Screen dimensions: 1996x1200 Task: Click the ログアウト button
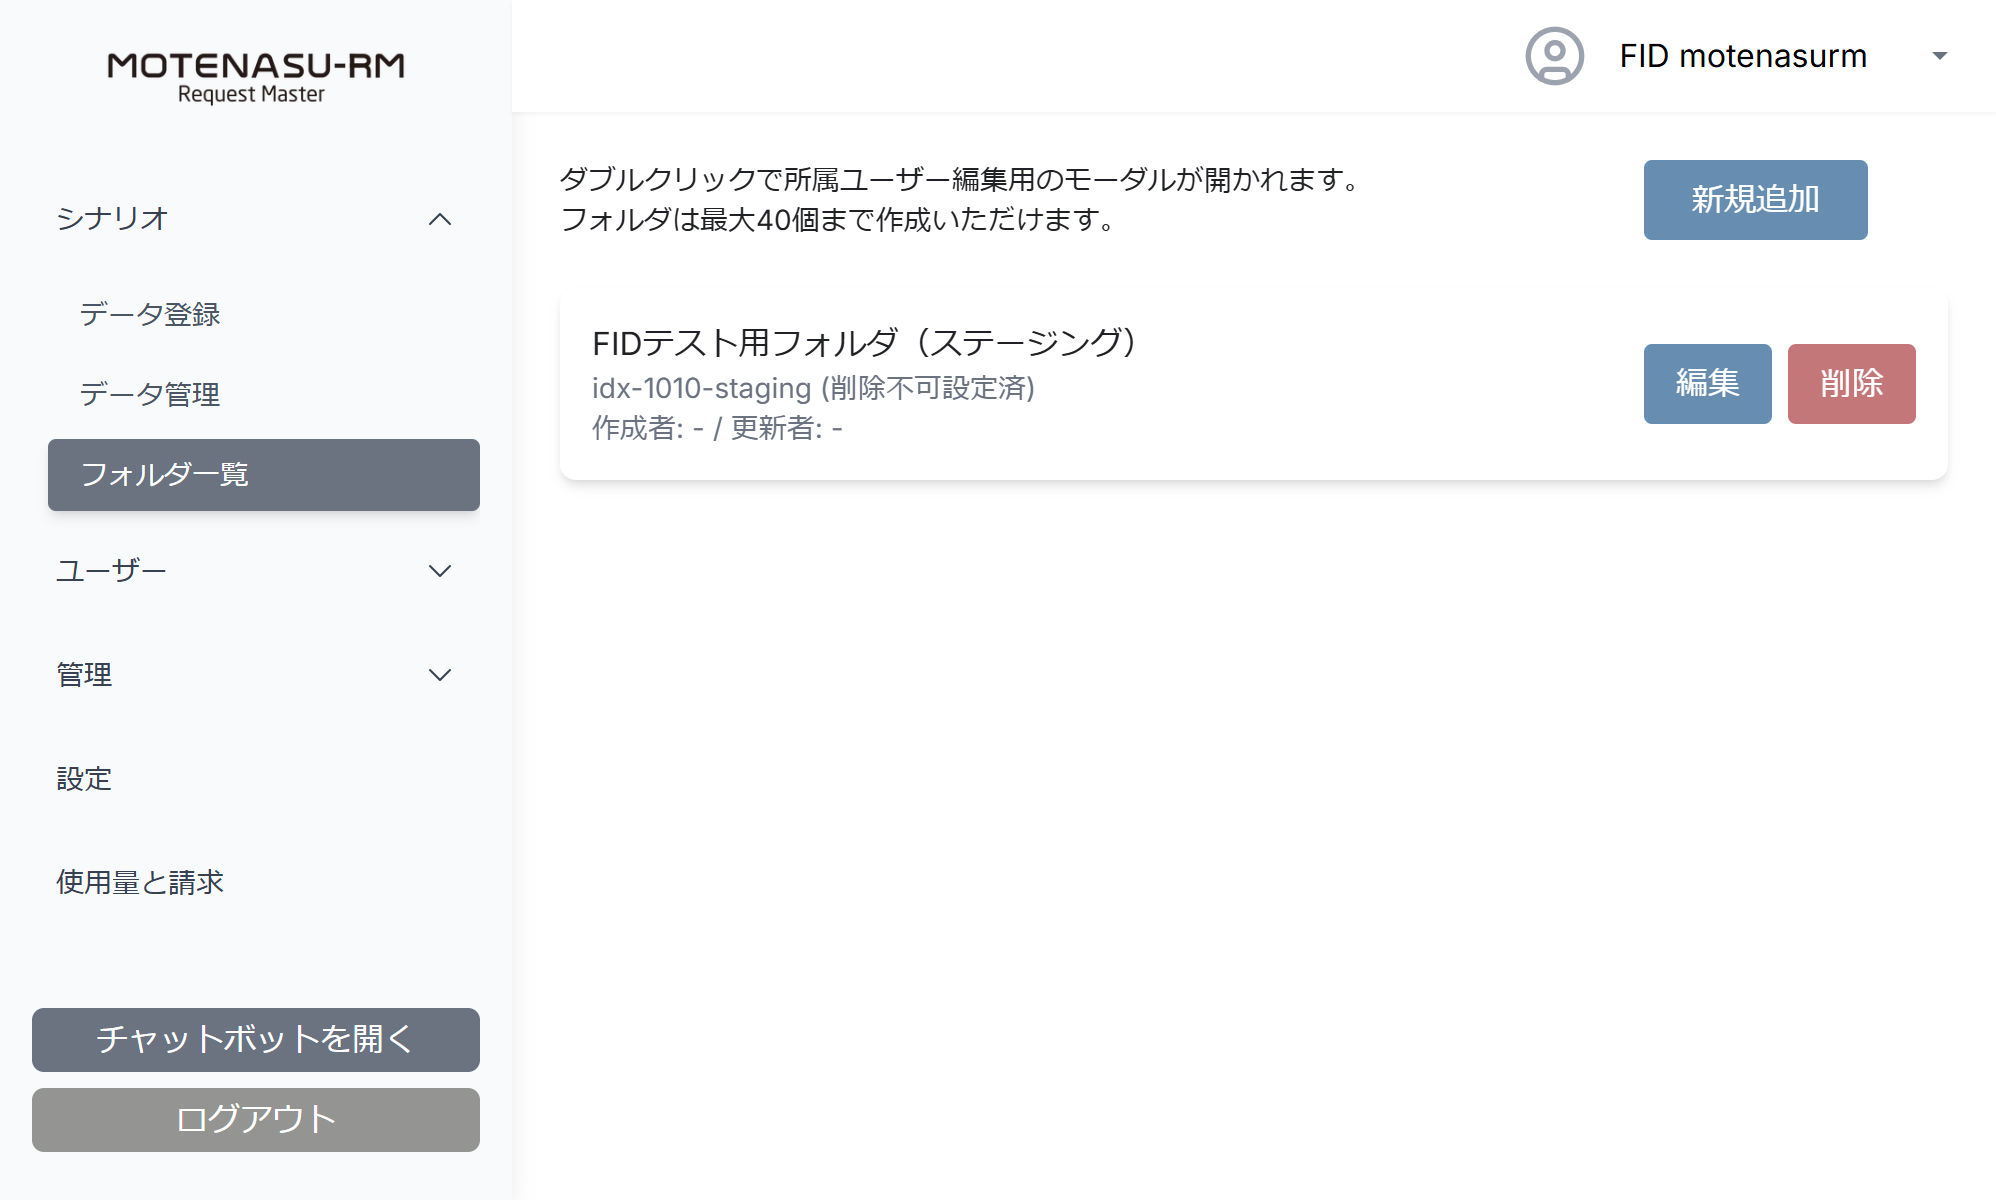(x=256, y=1120)
